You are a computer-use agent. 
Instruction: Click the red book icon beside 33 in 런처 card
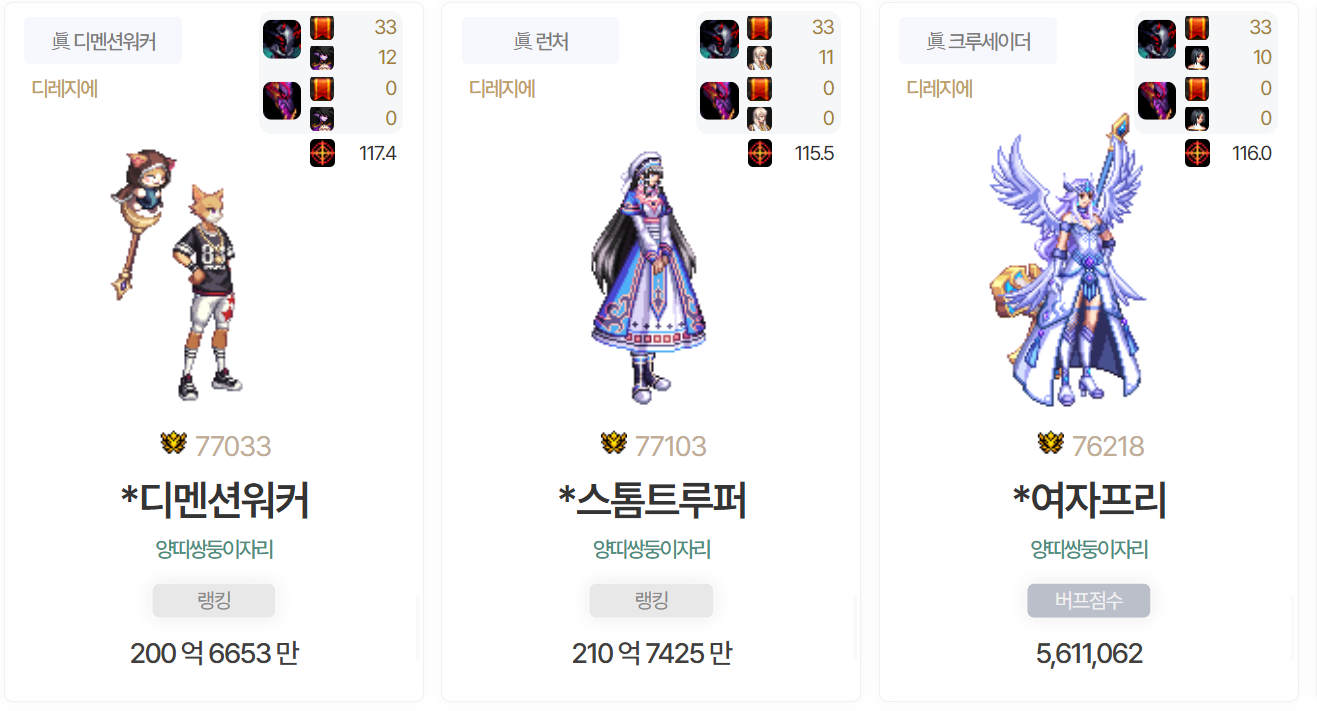click(759, 28)
